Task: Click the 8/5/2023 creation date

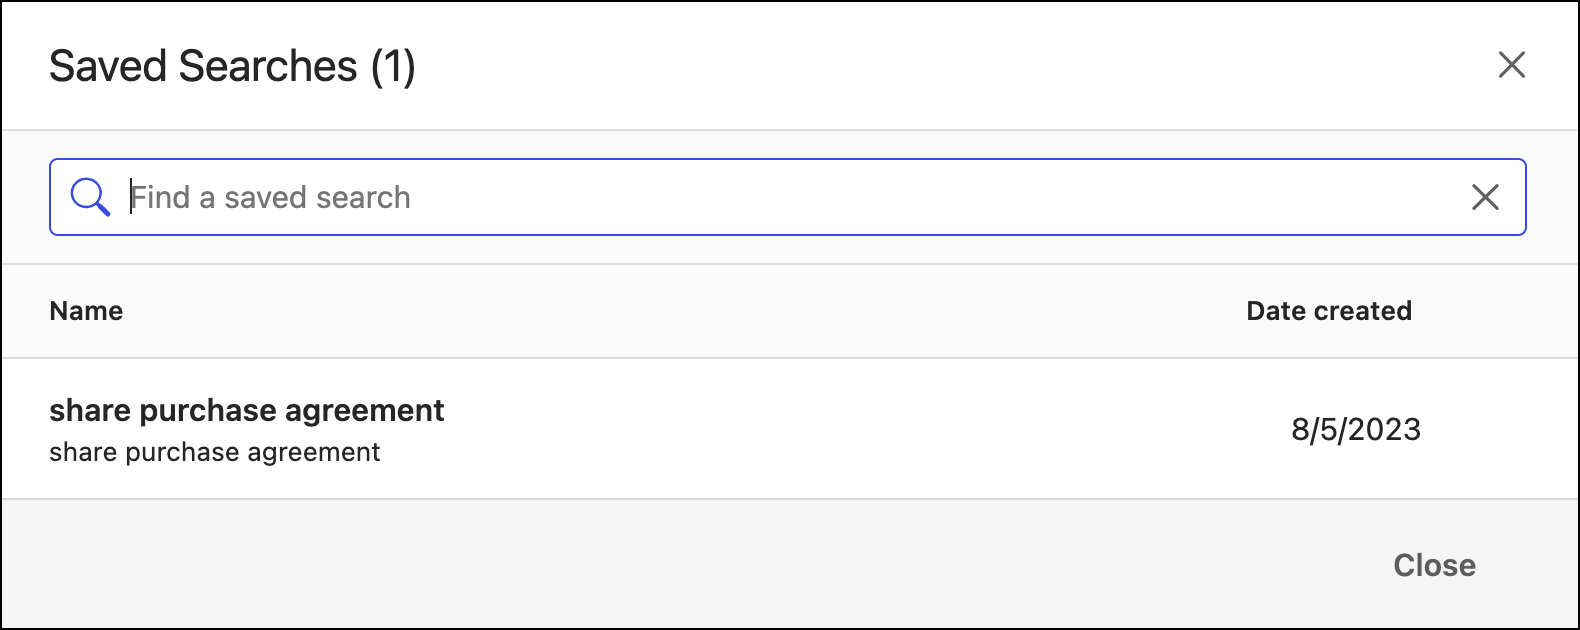Action: [x=1355, y=429]
